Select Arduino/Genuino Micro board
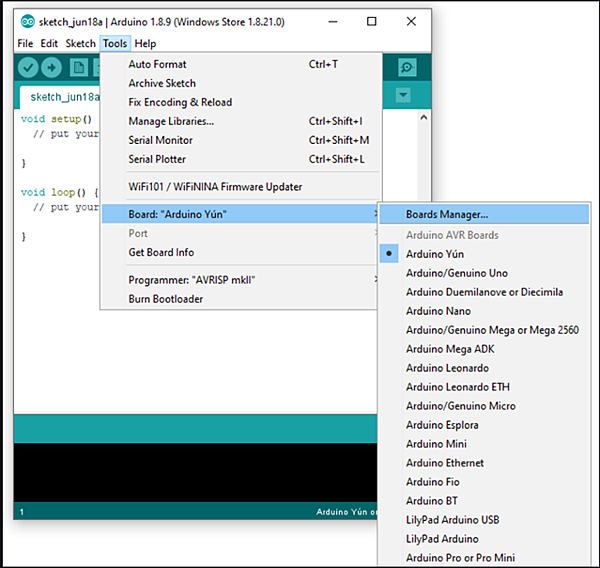Image resolution: width=600 pixels, height=568 pixels. tap(484, 406)
